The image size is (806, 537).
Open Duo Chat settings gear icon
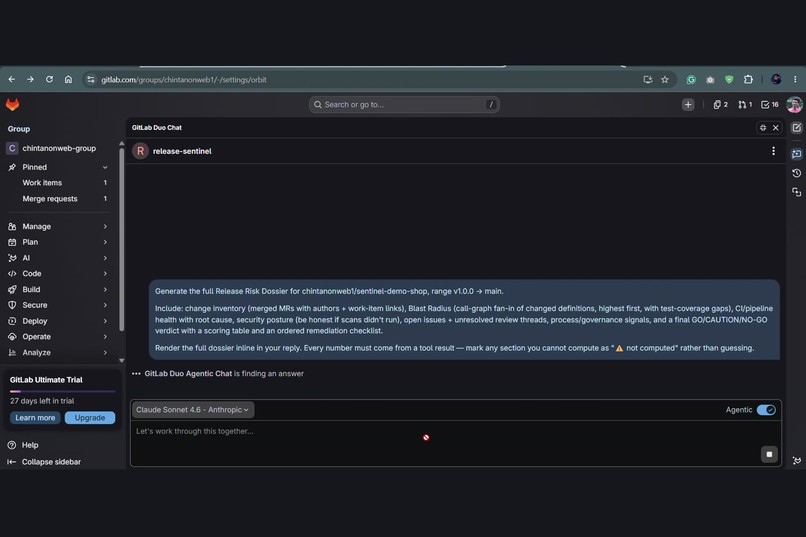[763, 127]
